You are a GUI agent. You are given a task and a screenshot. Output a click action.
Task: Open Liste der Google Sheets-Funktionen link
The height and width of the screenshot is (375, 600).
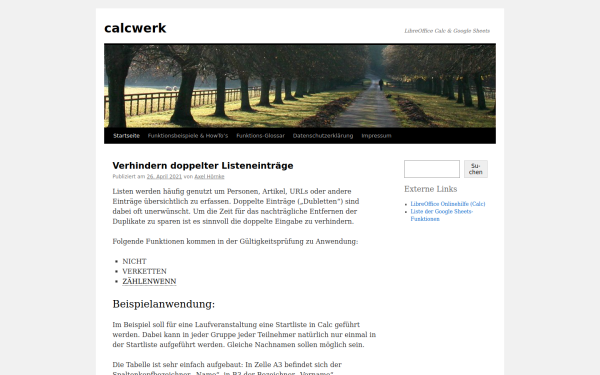click(x=442, y=215)
